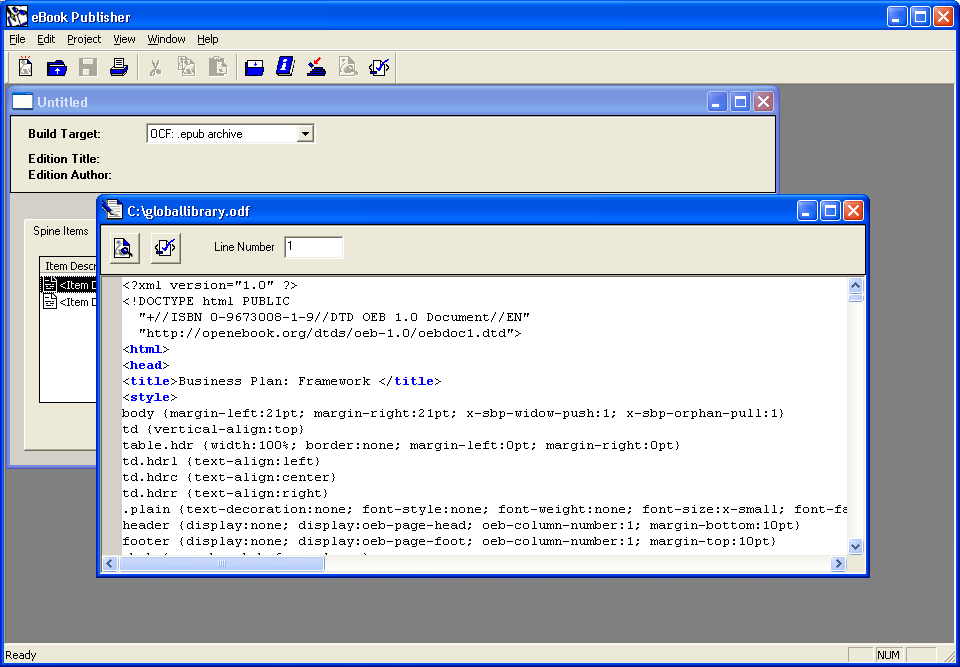Click the validate checkmark button in editor window
This screenshot has width=960, height=667.
(165, 247)
